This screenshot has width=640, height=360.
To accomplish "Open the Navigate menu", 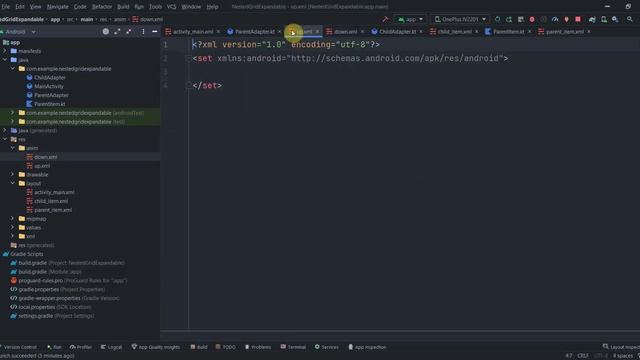I will (x=58, y=7).
